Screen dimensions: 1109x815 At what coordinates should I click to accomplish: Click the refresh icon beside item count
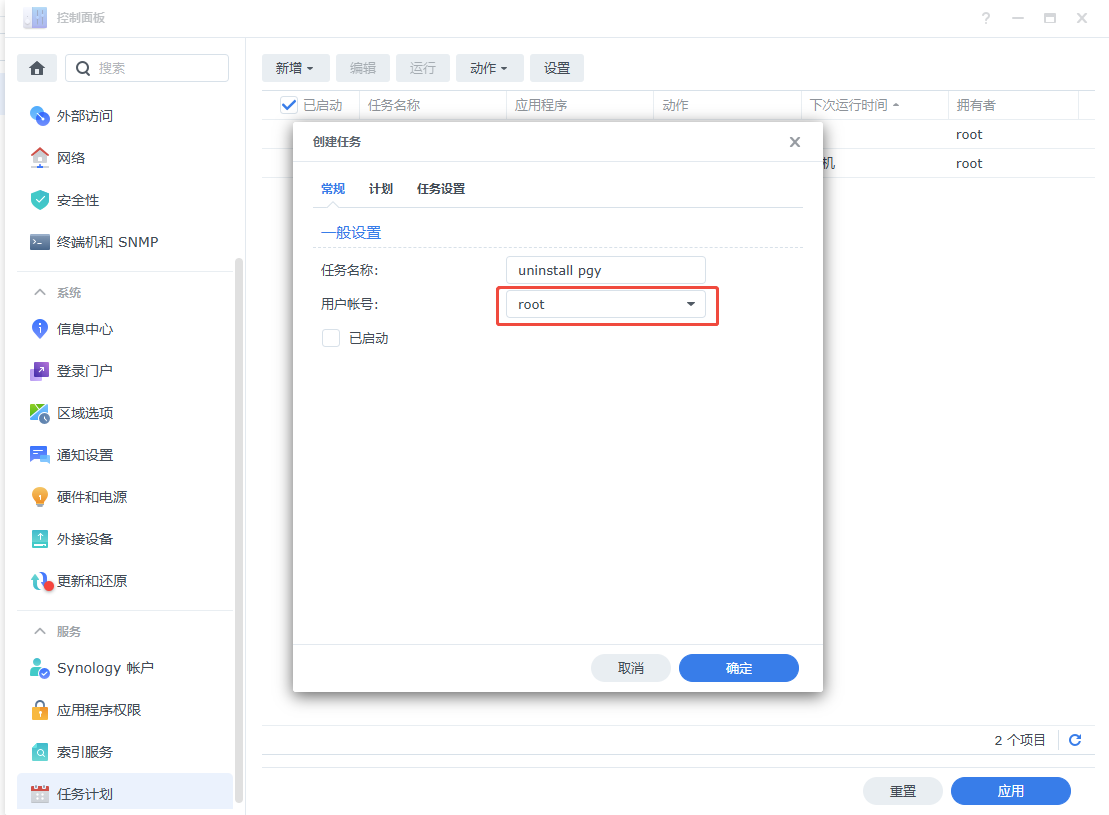[1075, 740]
